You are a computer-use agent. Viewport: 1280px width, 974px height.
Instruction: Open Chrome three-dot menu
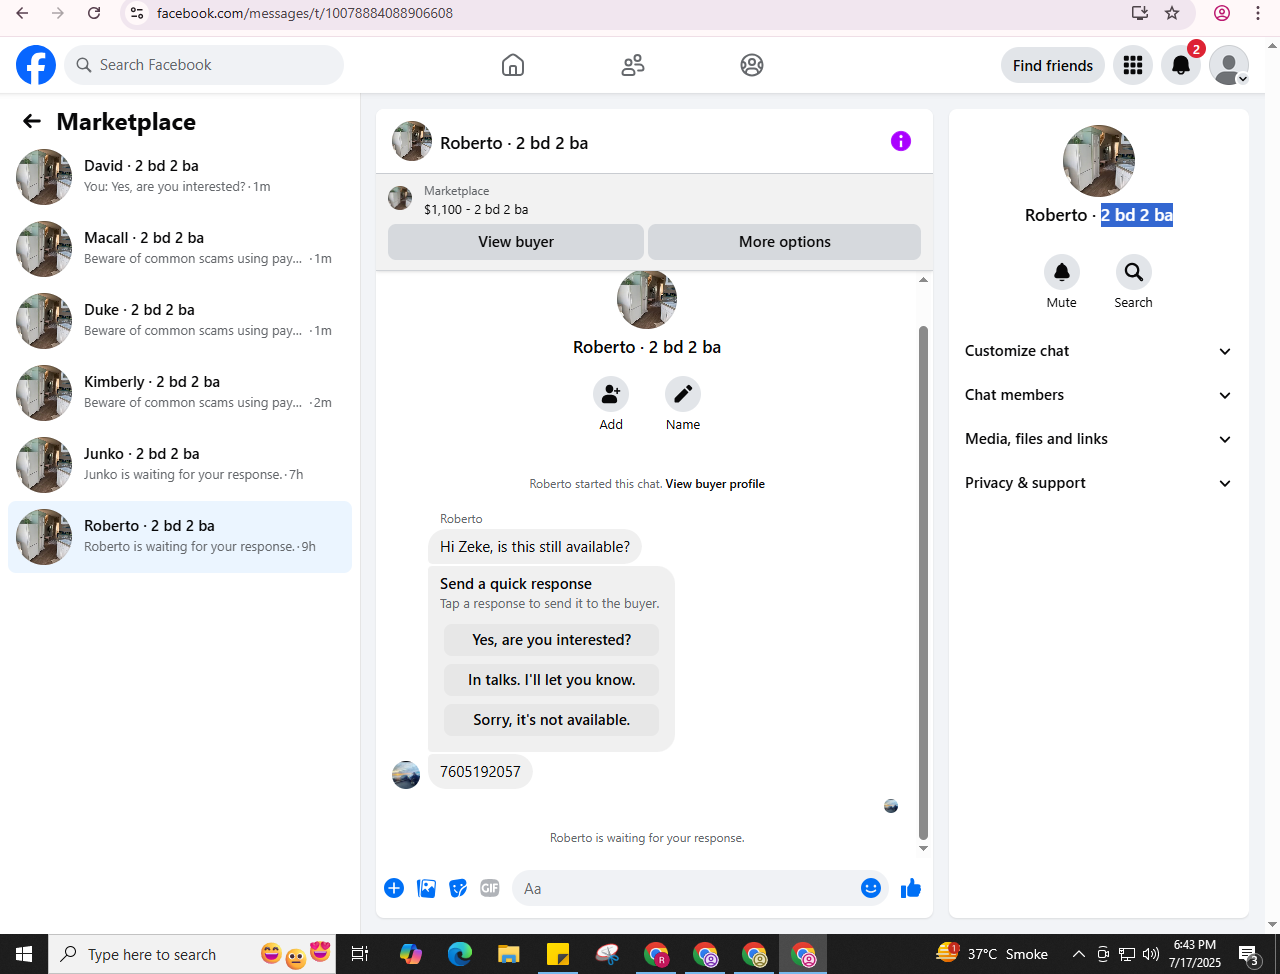point(1258,13)
